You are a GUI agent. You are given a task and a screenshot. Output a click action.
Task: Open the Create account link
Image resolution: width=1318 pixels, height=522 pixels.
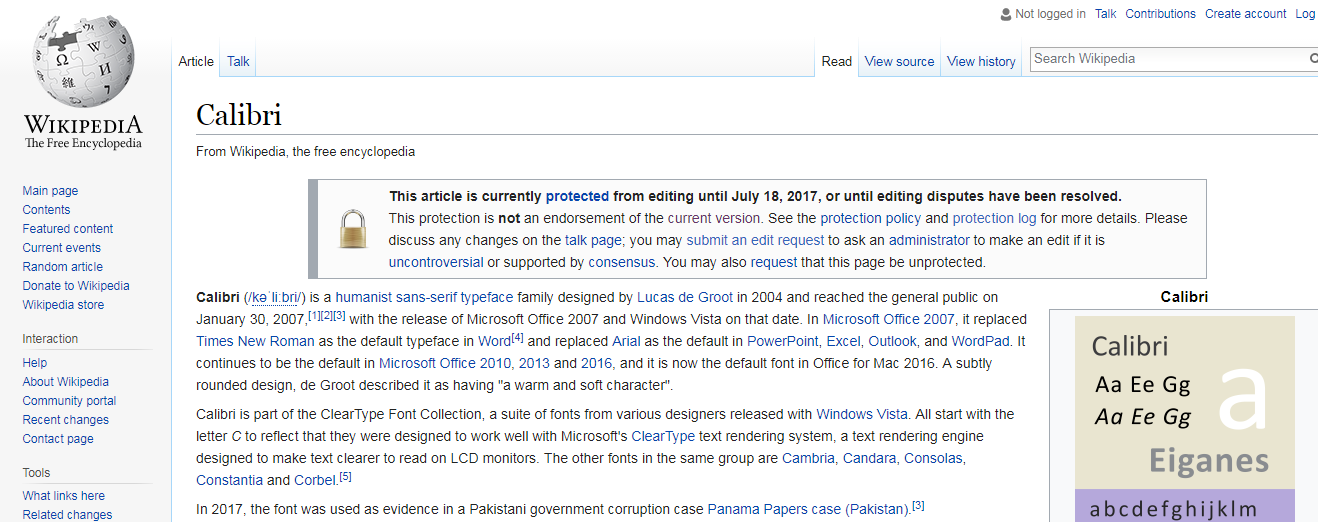tap(1245, 14)
